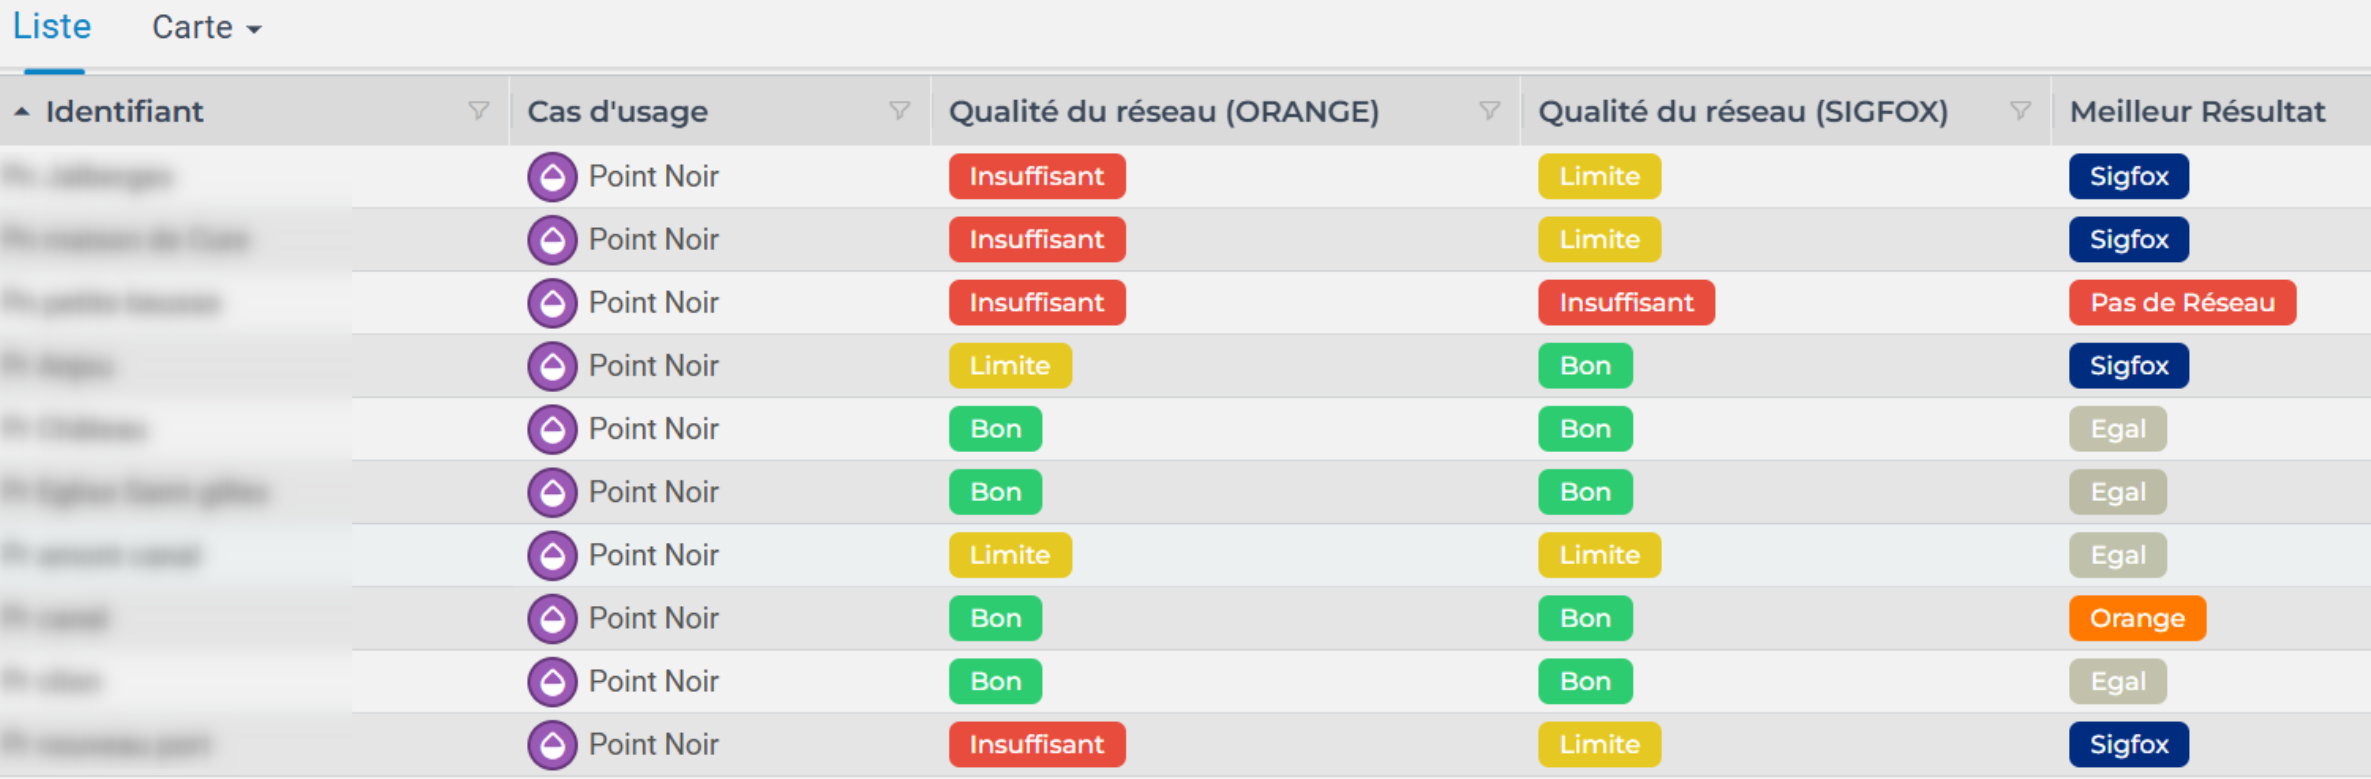
Task: Open filter for Identifiant column
Action: [x=479, y=111]
